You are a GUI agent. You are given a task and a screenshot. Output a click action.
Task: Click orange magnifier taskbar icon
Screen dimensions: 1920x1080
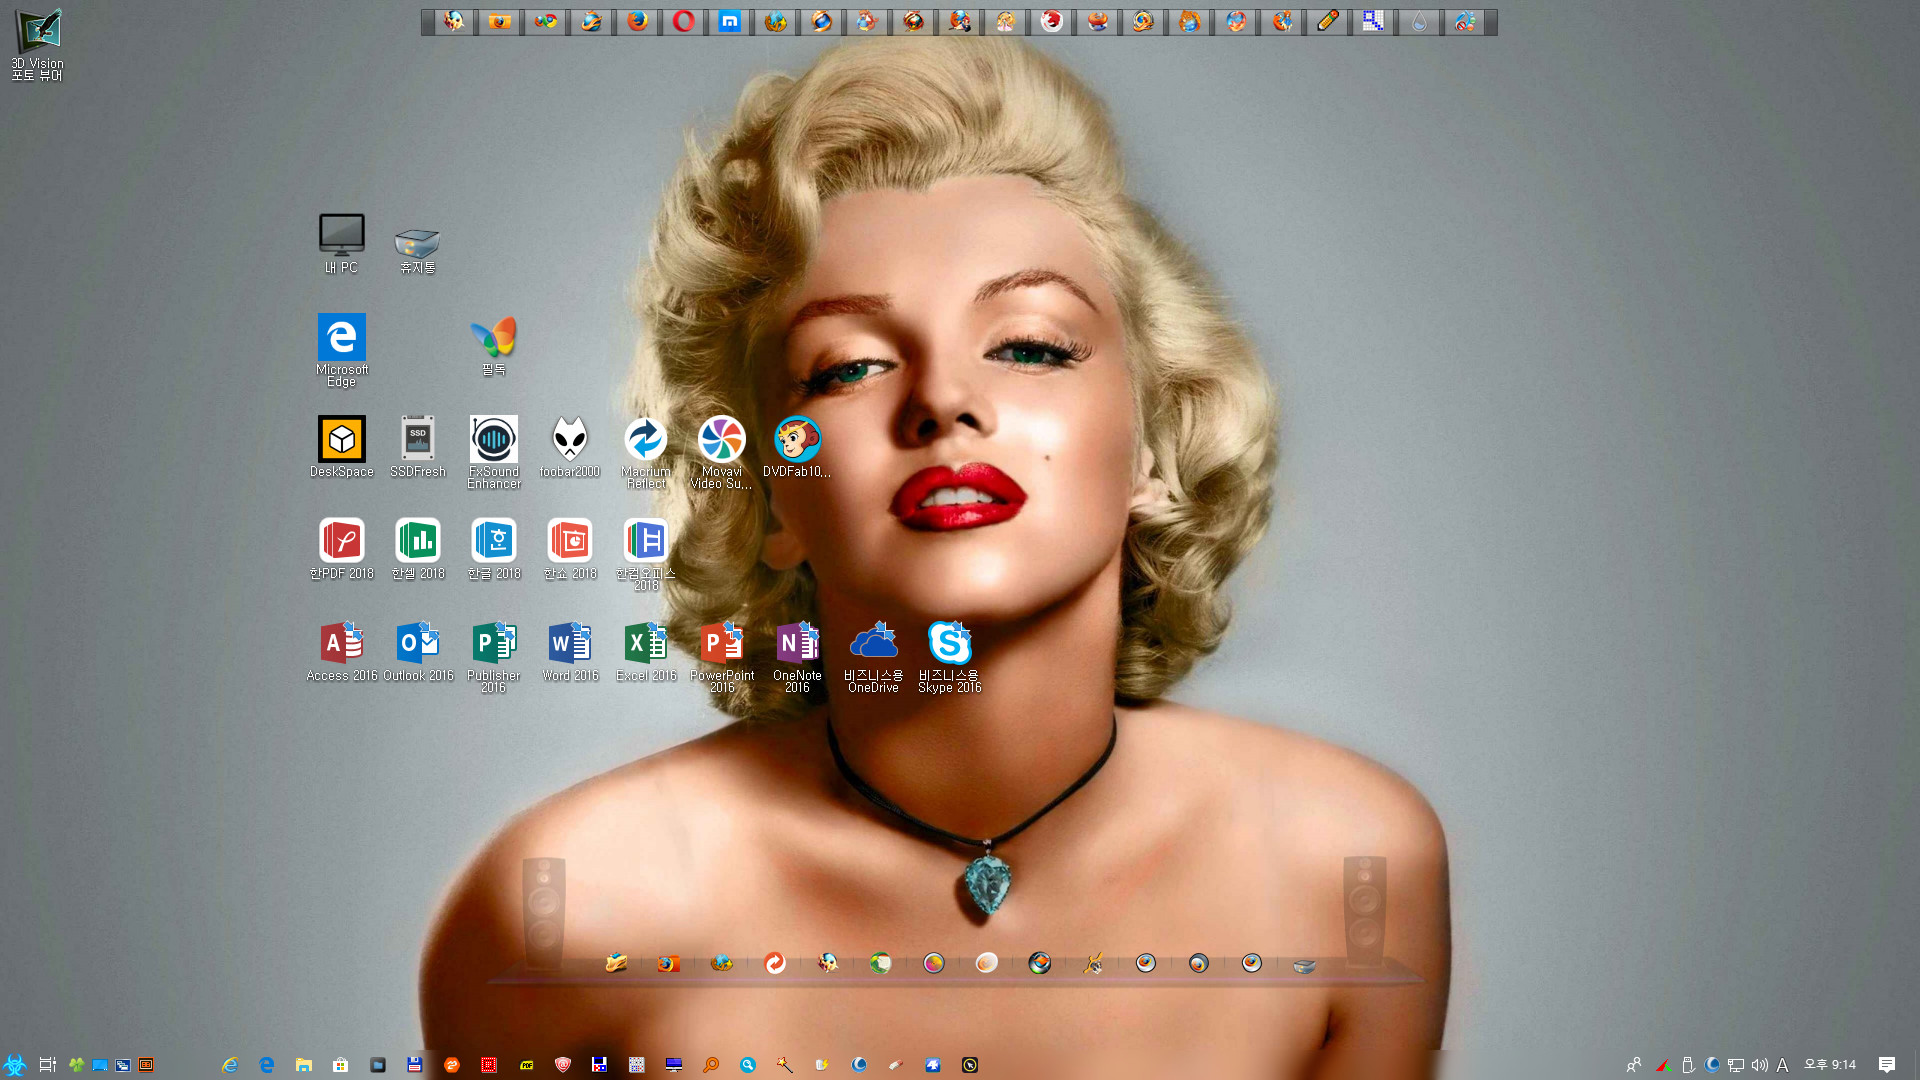pyautogui.click(x=711, y=1065)
